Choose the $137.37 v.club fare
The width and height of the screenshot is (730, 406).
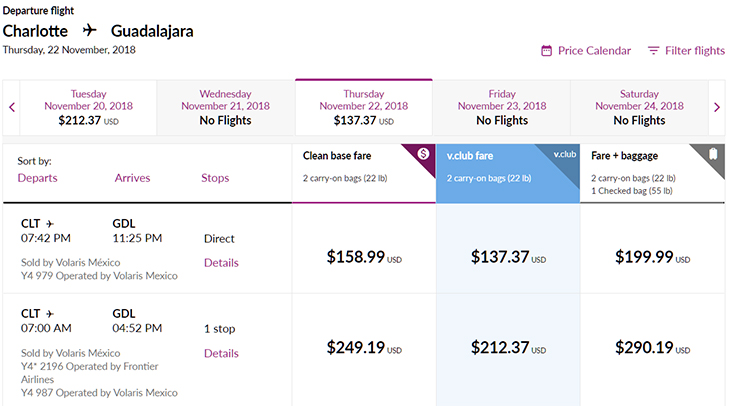[508, 257]
